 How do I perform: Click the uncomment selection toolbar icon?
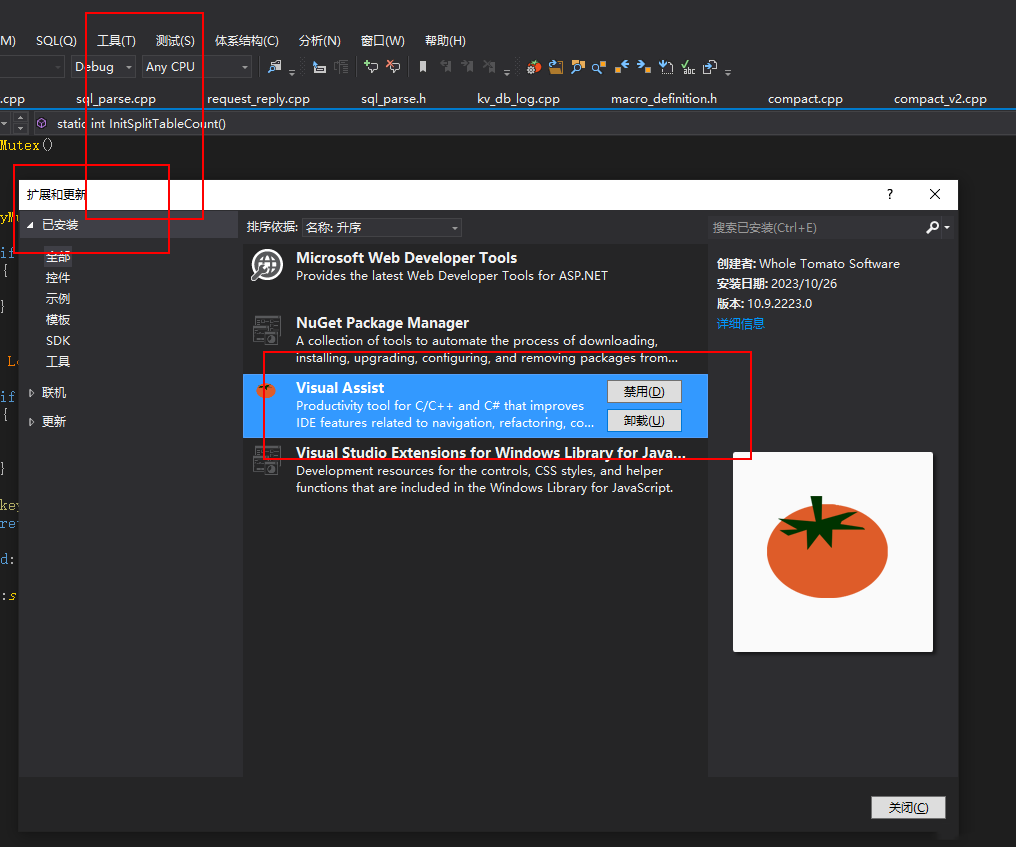pos(393,67)
